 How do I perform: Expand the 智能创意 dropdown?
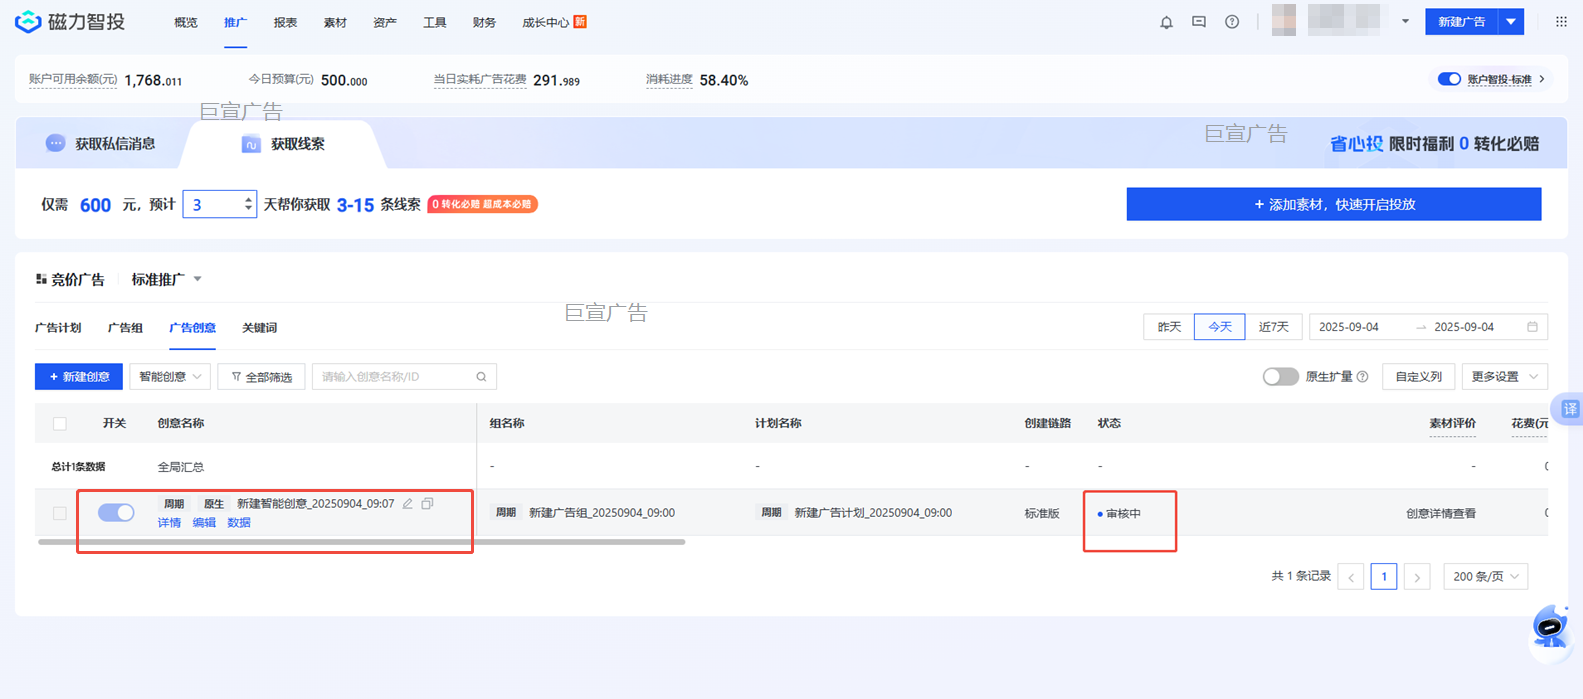coord(170,377)
